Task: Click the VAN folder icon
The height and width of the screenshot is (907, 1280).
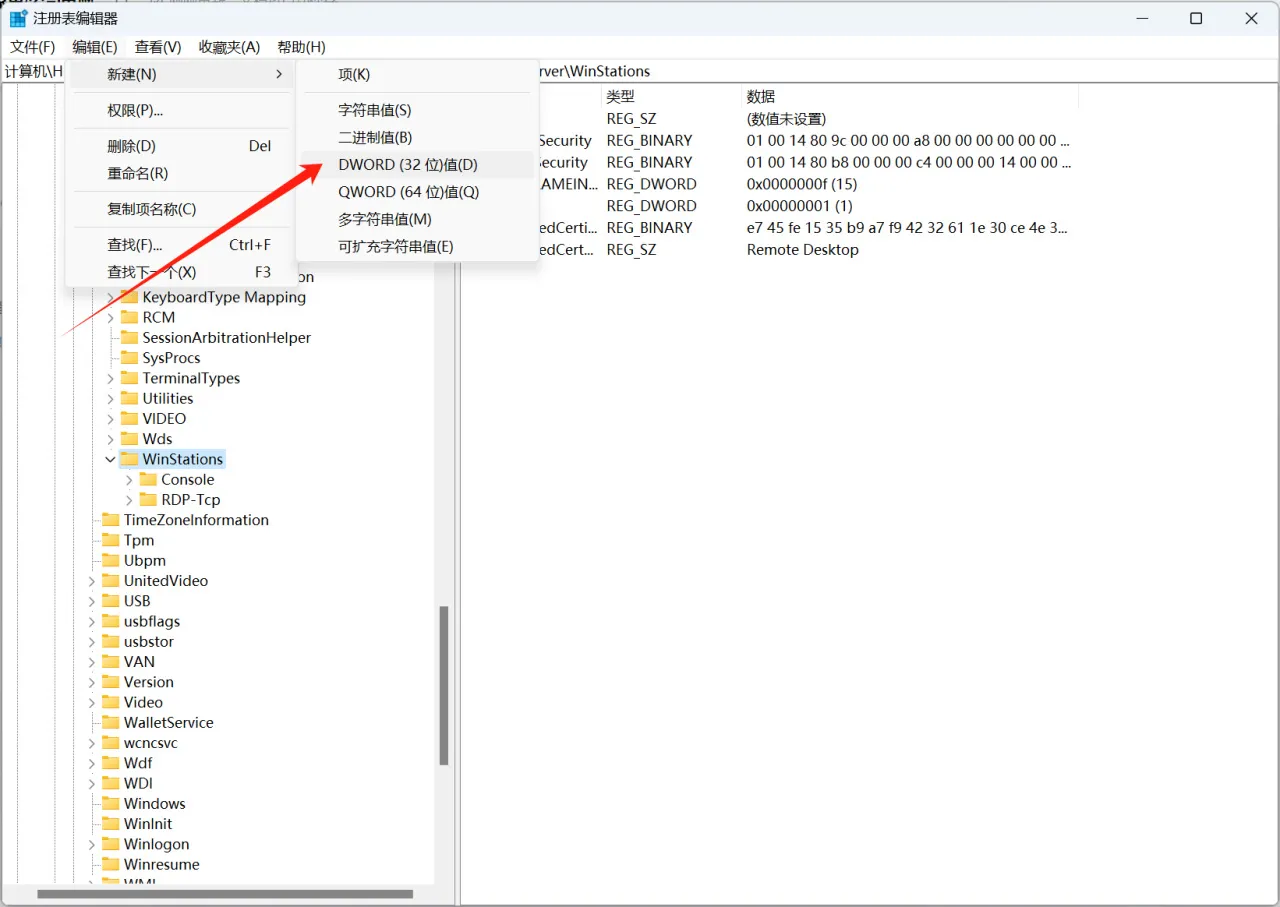Action: tap(110, 661)
